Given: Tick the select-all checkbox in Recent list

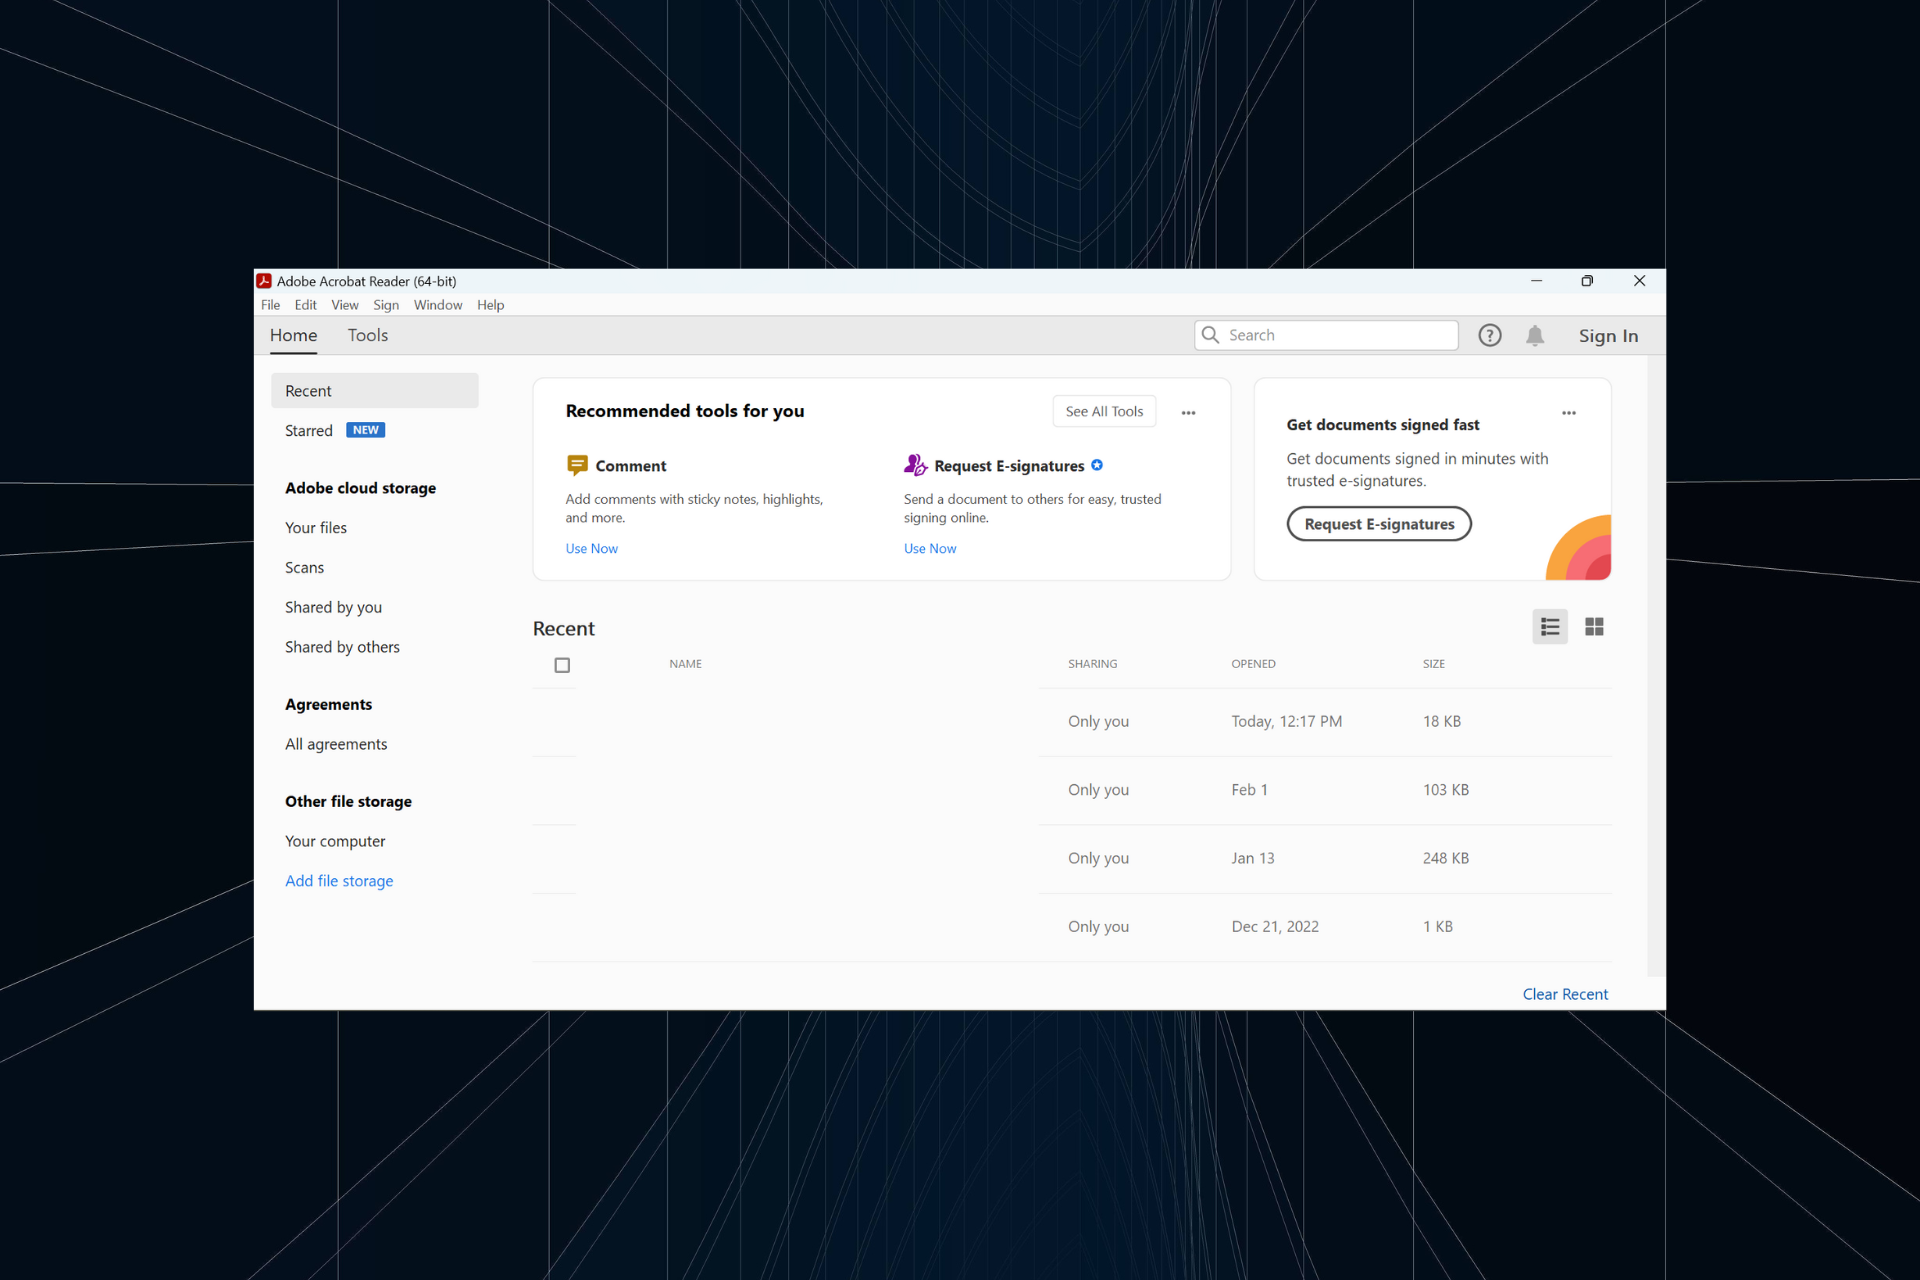Looking at the screenshot, I should pyautogui.click(x=562, y=665).
